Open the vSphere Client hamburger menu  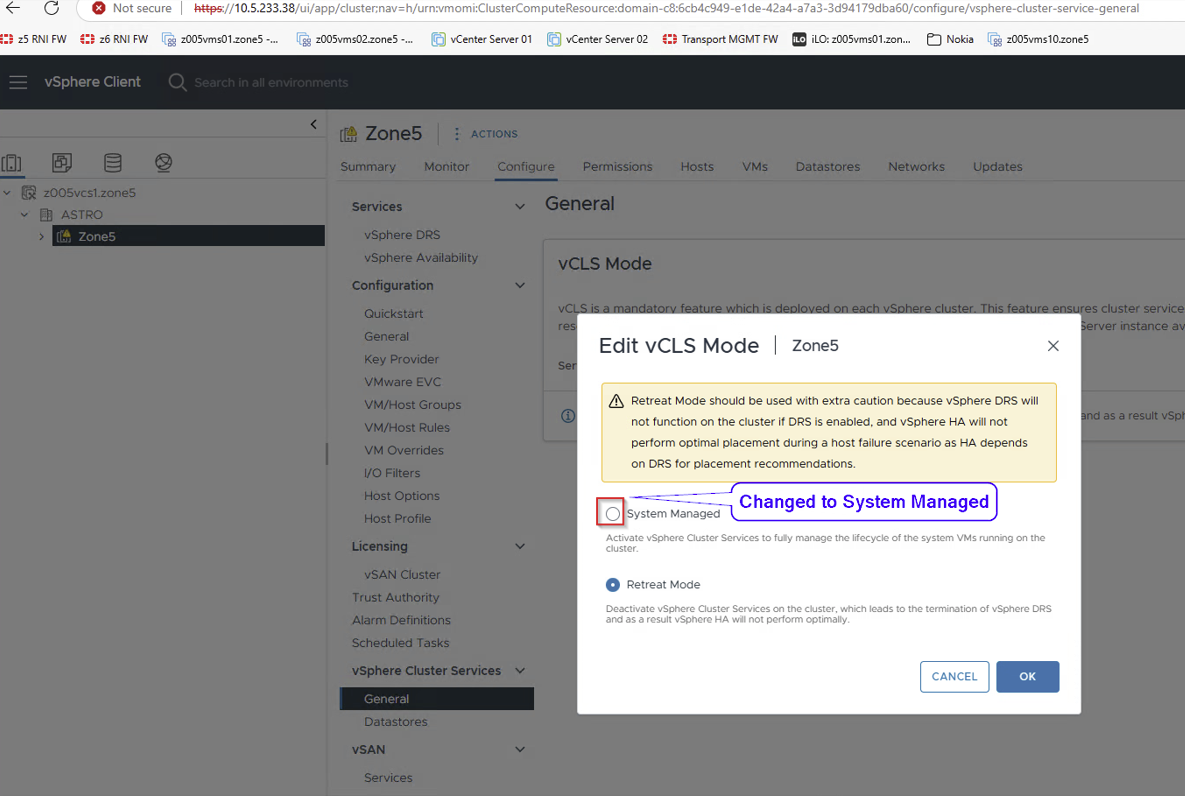tap(18, 82)
